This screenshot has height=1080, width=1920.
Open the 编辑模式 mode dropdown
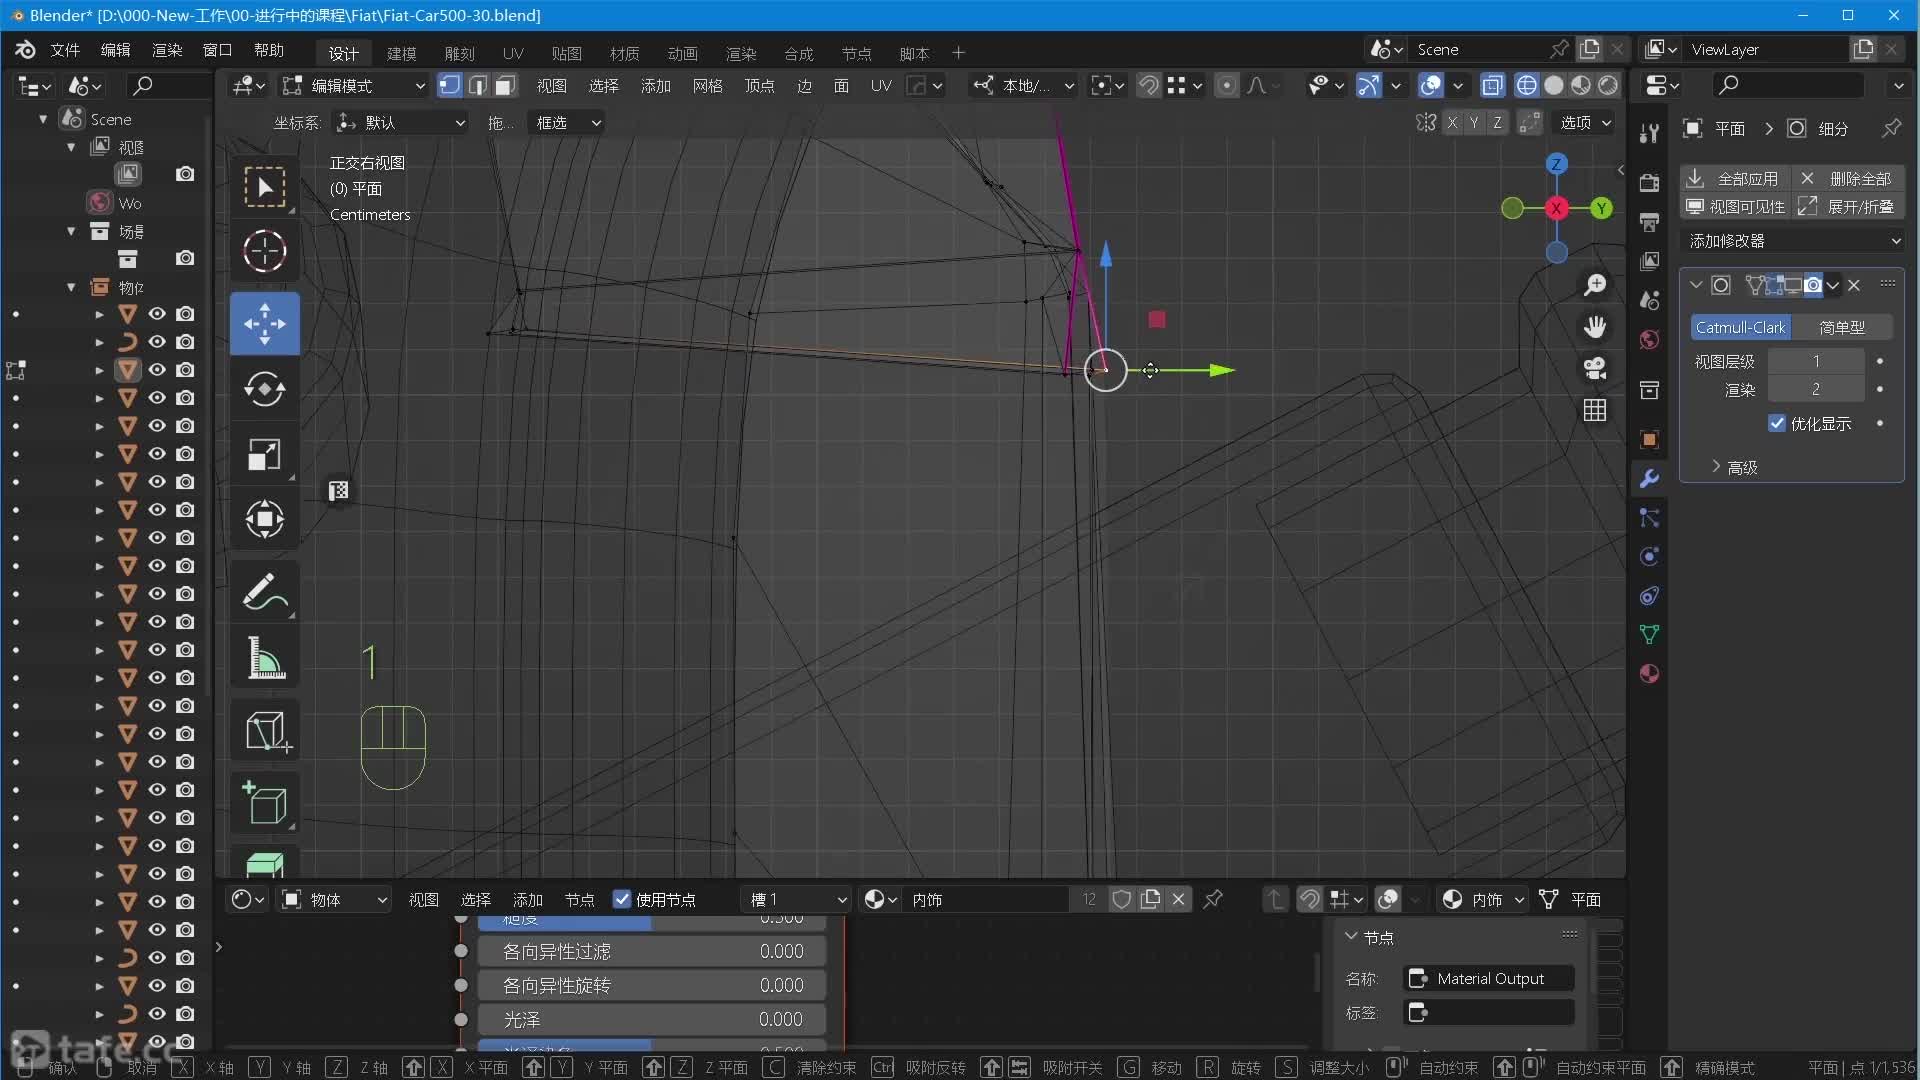pos(353,86)
